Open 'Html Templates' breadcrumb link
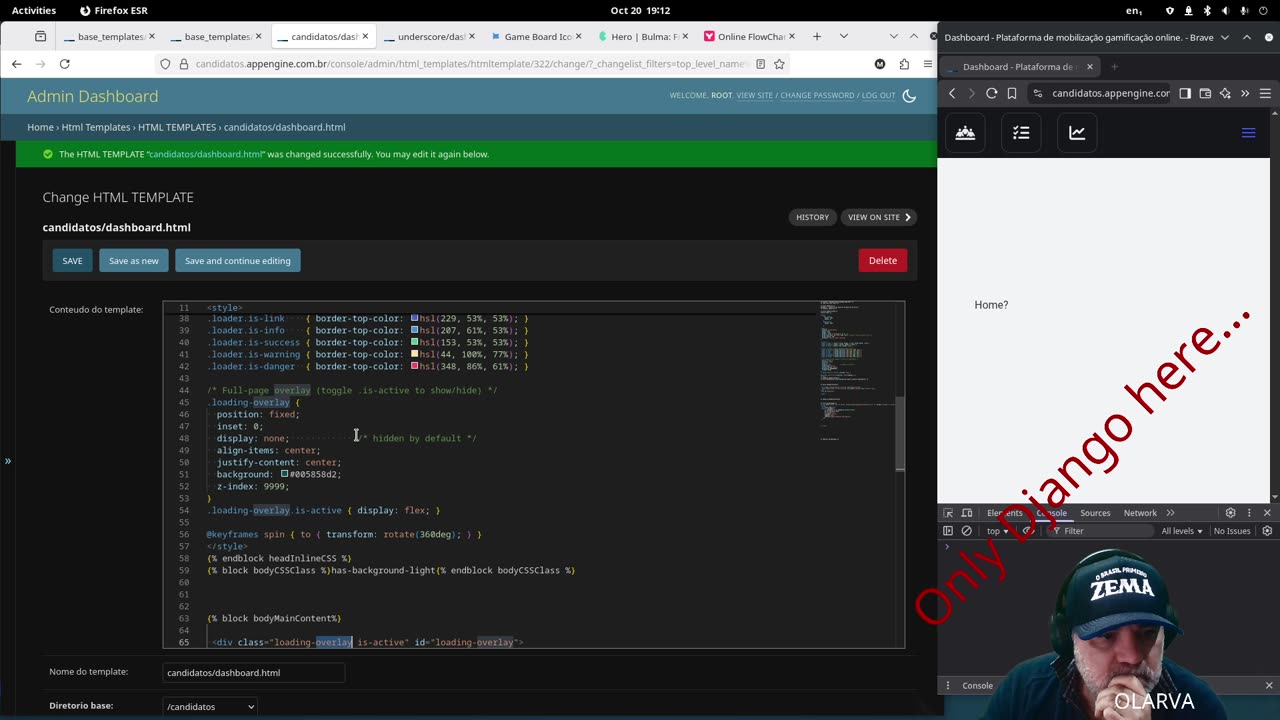Image resolution: width=1280 pixels, height=720 pixels. [x=96, y=128]
